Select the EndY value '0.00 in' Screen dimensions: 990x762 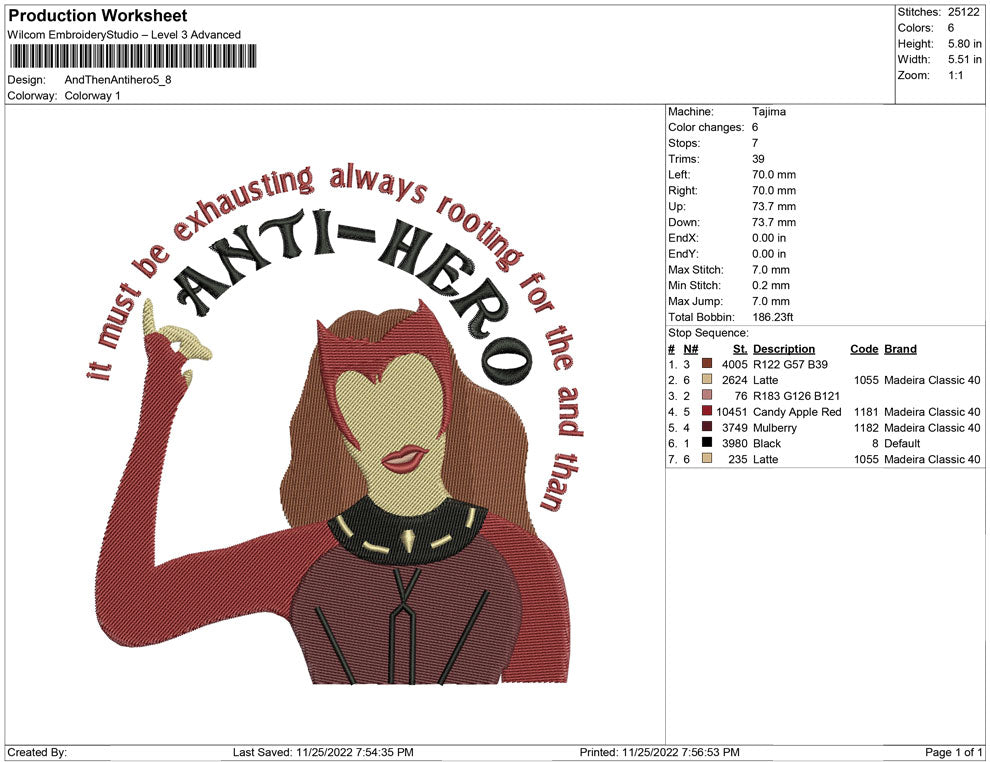tap(769, 254)
